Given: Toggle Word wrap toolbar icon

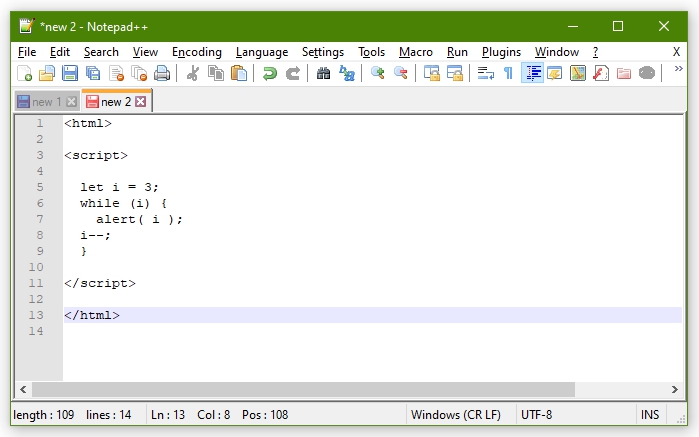Looking at the screenshot, I should coord(485,73).
